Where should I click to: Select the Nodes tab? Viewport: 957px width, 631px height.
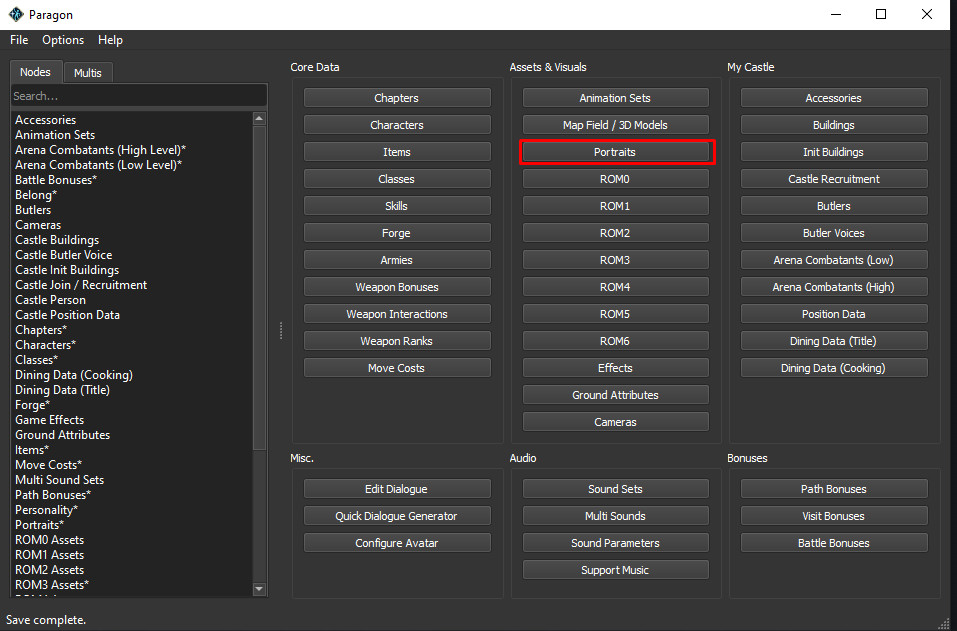pos(35,72)
